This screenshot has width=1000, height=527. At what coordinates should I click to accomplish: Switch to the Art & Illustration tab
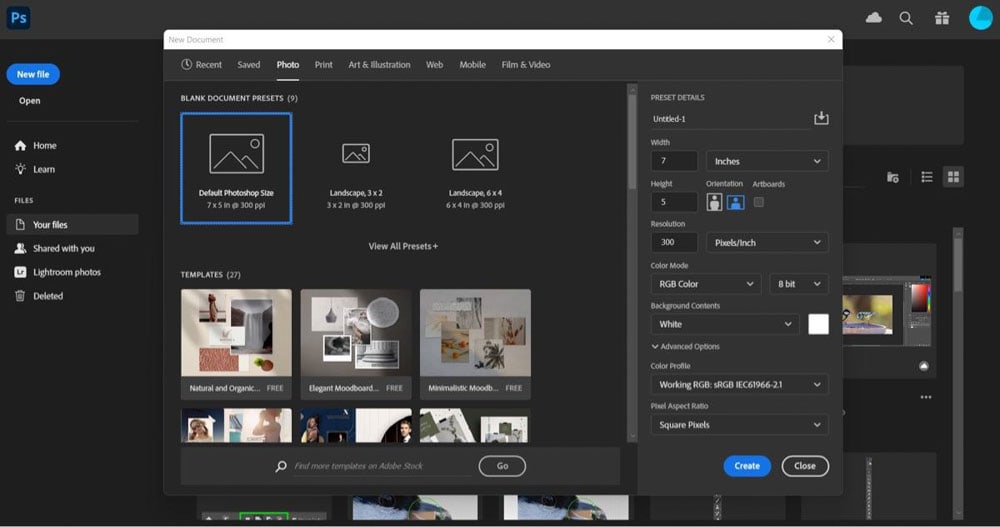point(379,64)
